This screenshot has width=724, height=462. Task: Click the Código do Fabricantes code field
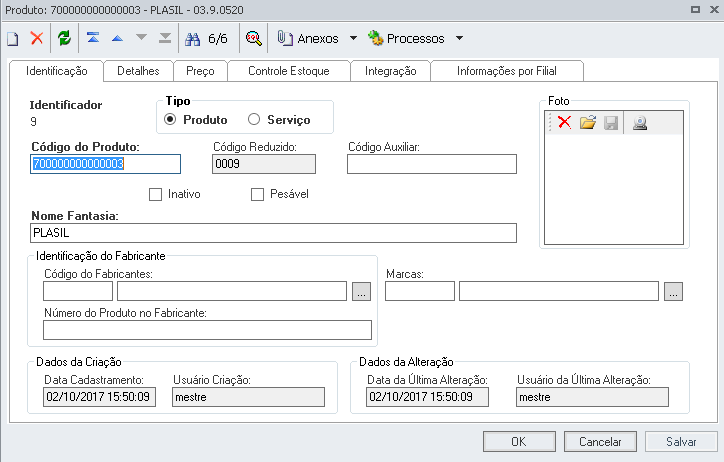pos(78,291)
